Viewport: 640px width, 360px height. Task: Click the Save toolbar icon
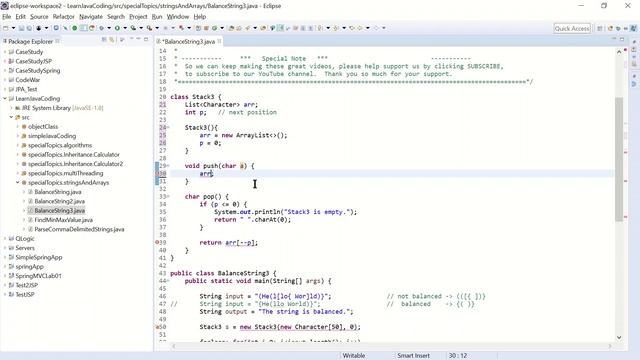21,28
